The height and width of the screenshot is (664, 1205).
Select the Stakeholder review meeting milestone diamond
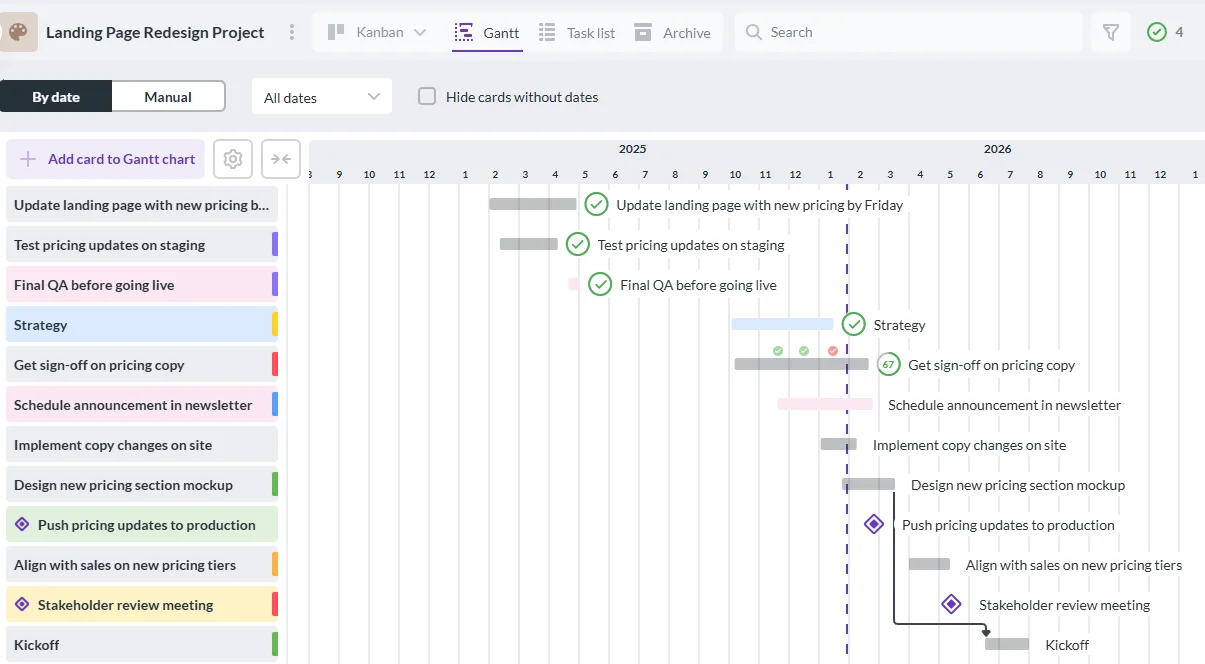pos(951,603)
